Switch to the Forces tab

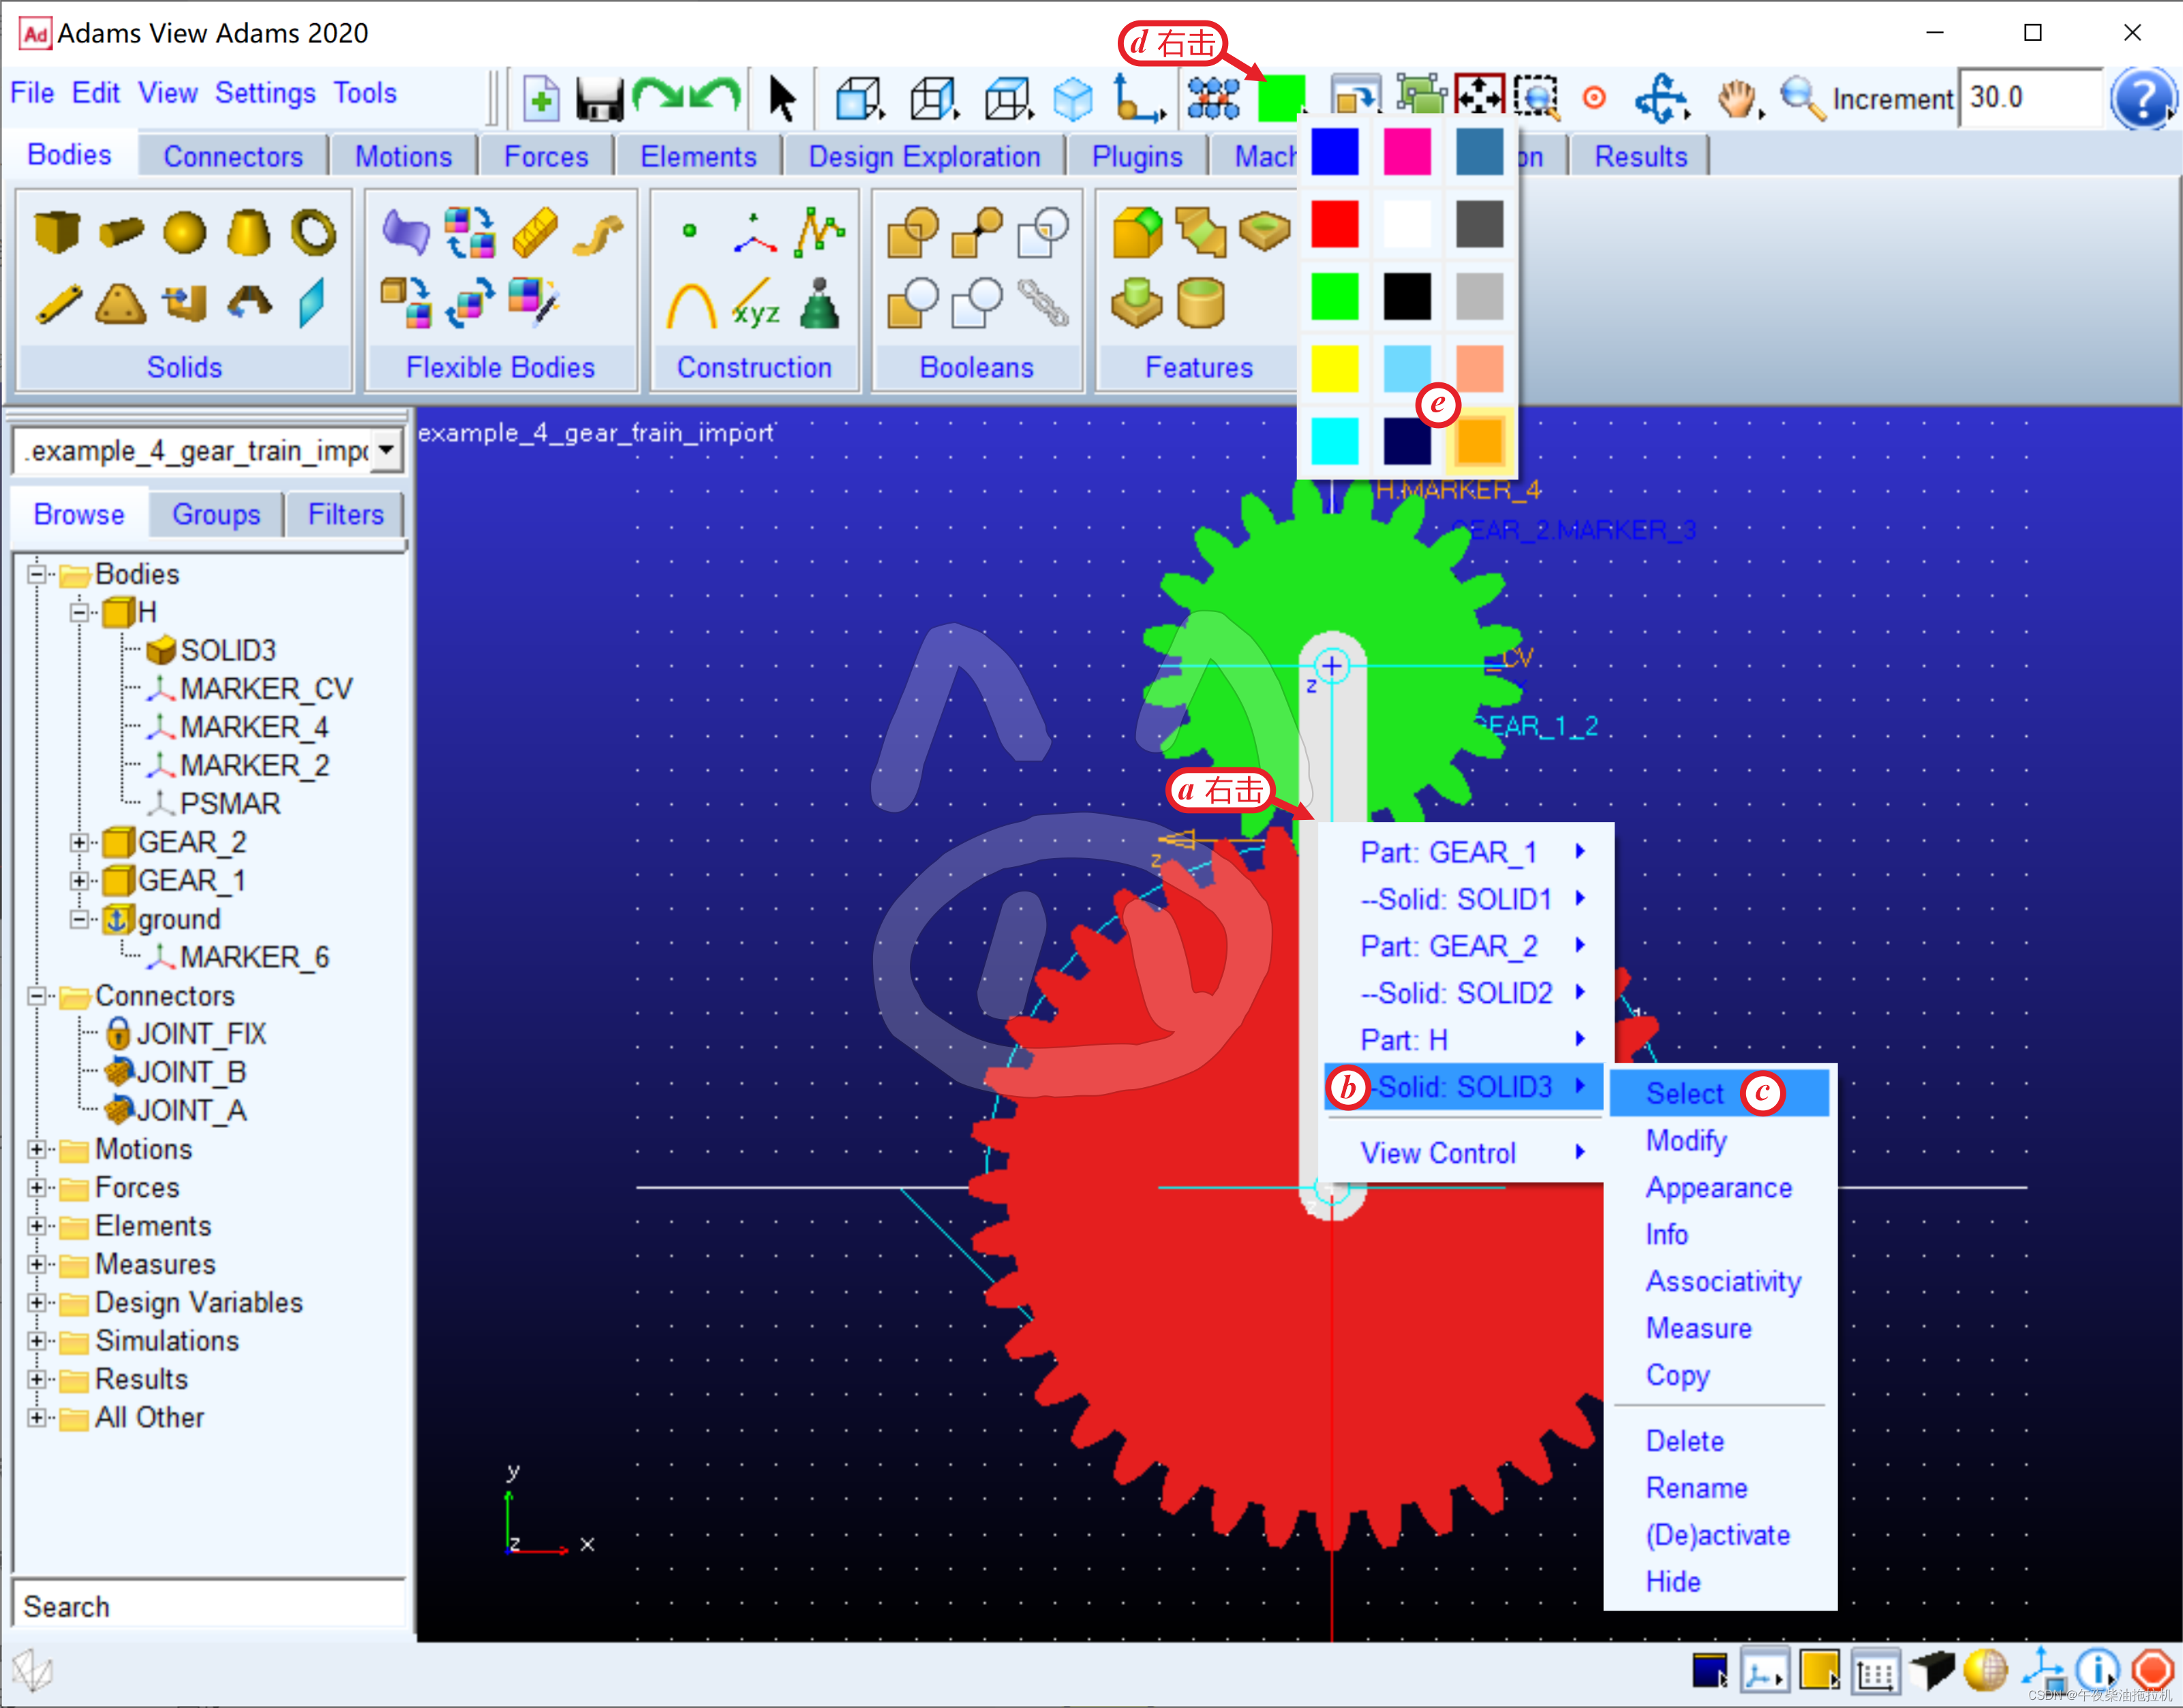tap(546, 157)
